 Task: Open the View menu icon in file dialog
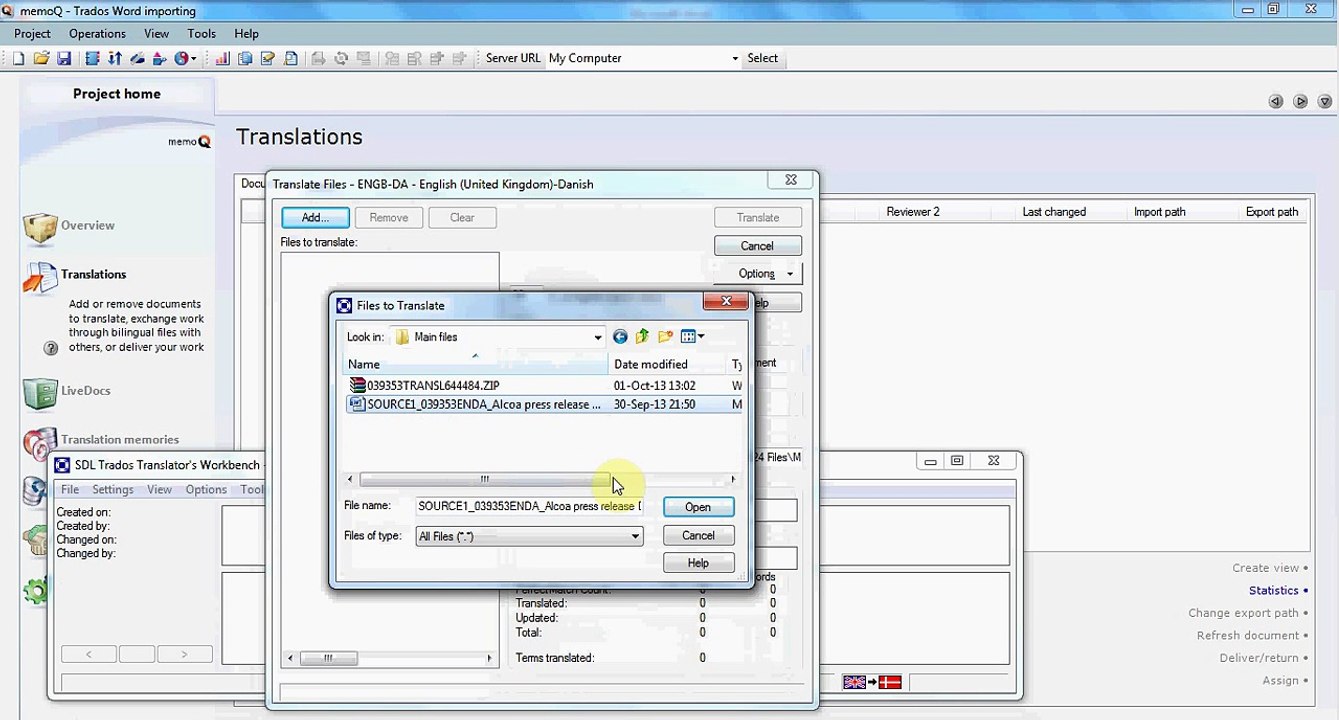[x=692, y=337]
